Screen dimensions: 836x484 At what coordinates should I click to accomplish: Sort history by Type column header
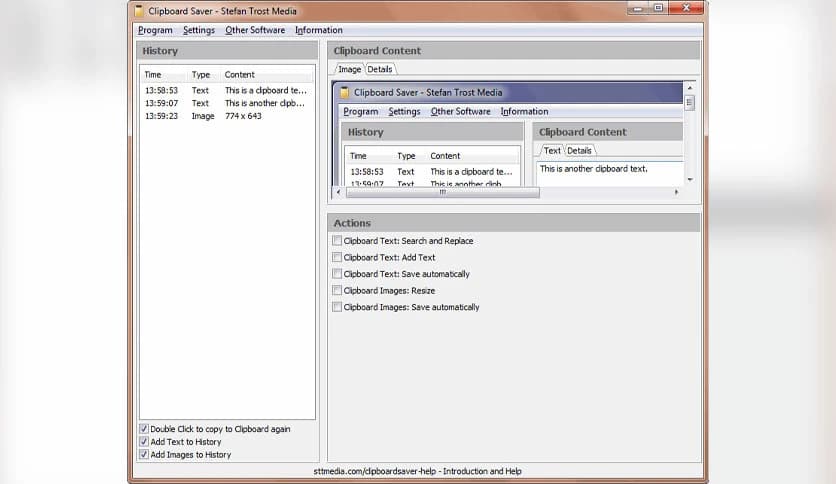point(204,75)
